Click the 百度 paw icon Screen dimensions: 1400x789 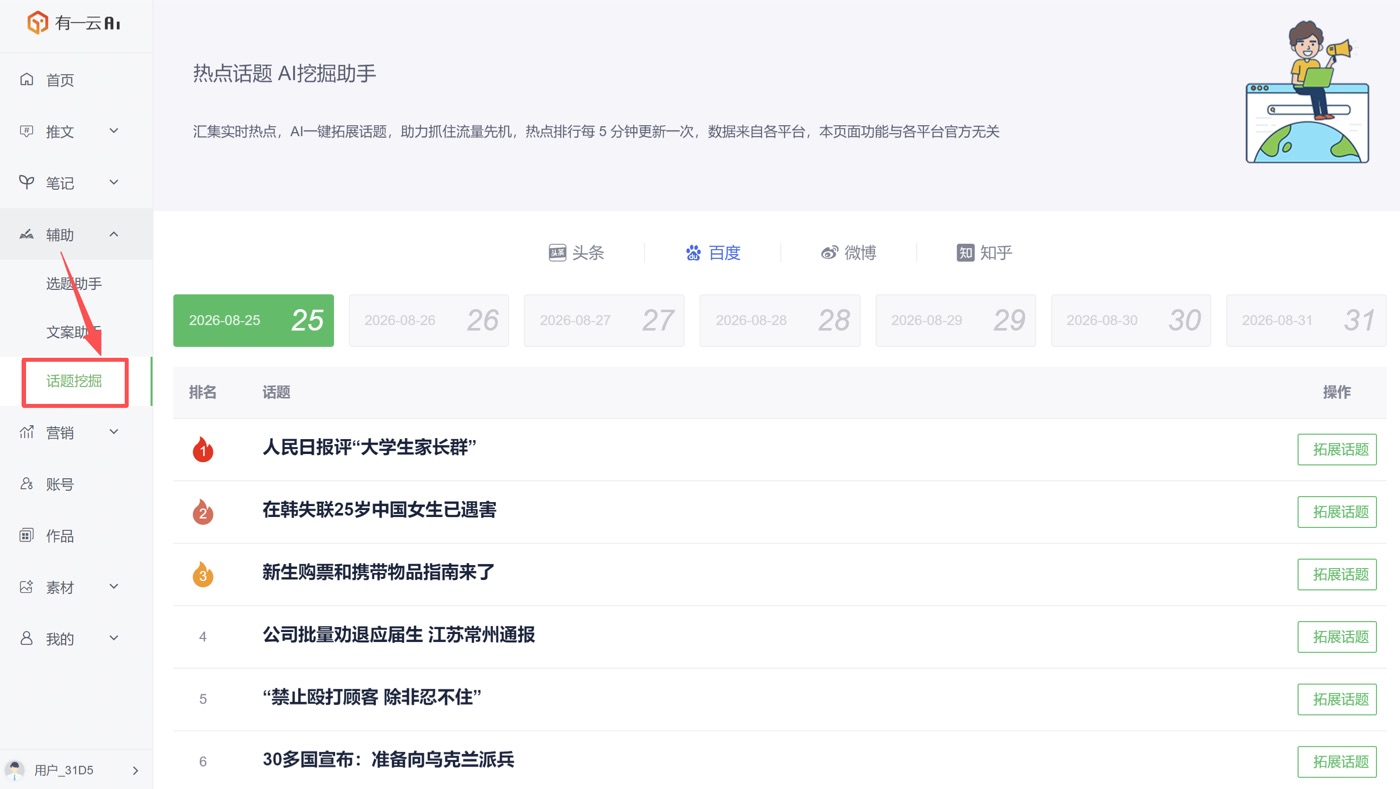coord(693,253)
